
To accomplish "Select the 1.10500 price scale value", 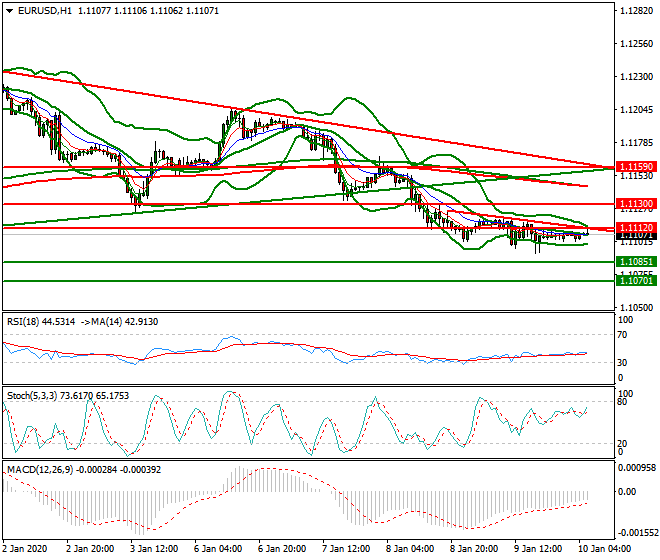I will [x=636, y=307].
